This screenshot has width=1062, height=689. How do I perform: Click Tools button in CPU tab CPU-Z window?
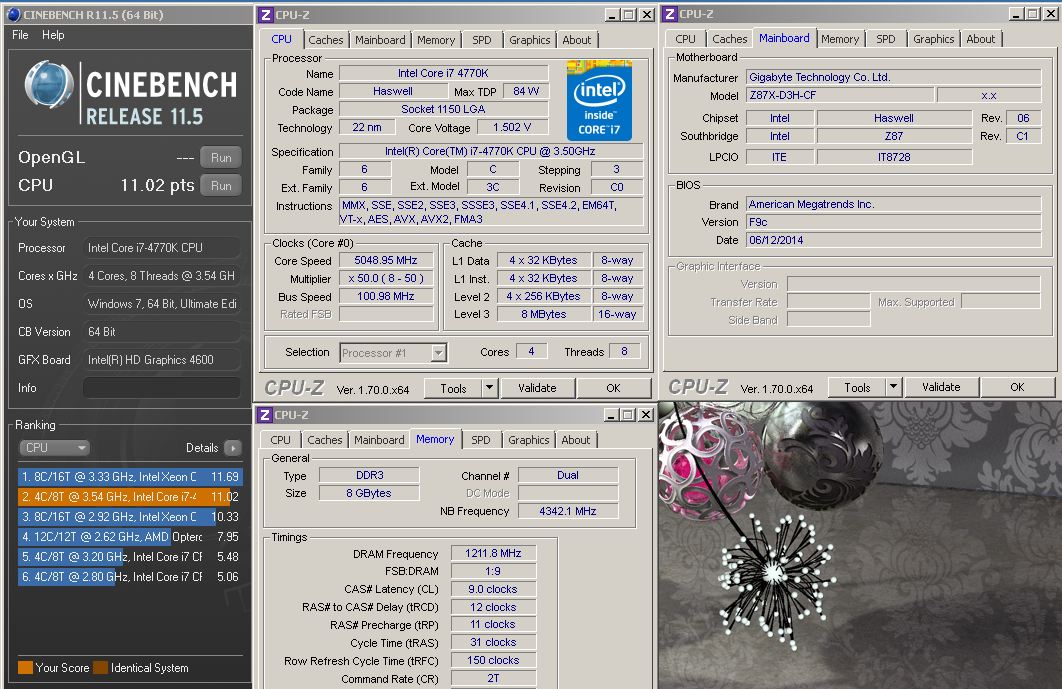pyautogui.click(x=453, y=388)
